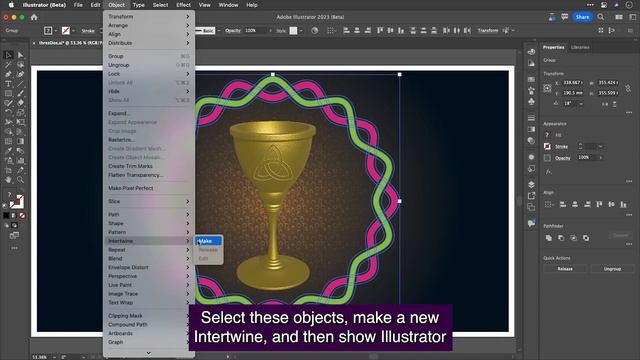Open the Transform submenu arrow
640x360 pixels.
point(188,17)
